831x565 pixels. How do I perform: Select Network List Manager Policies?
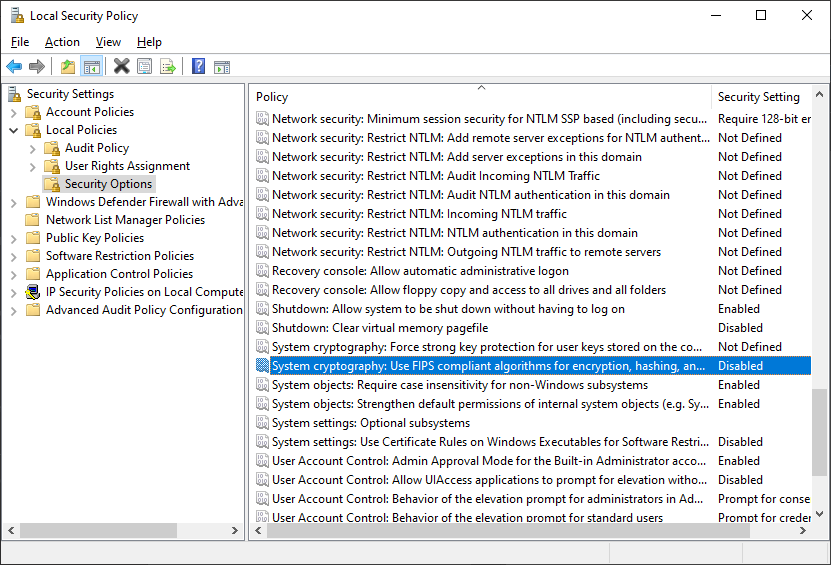125,220
